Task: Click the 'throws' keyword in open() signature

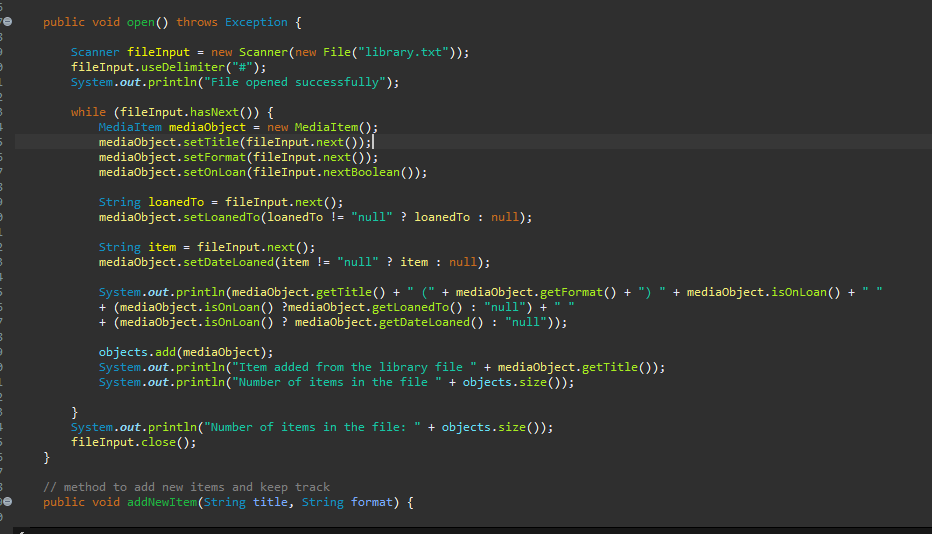Action: (197, 22)
